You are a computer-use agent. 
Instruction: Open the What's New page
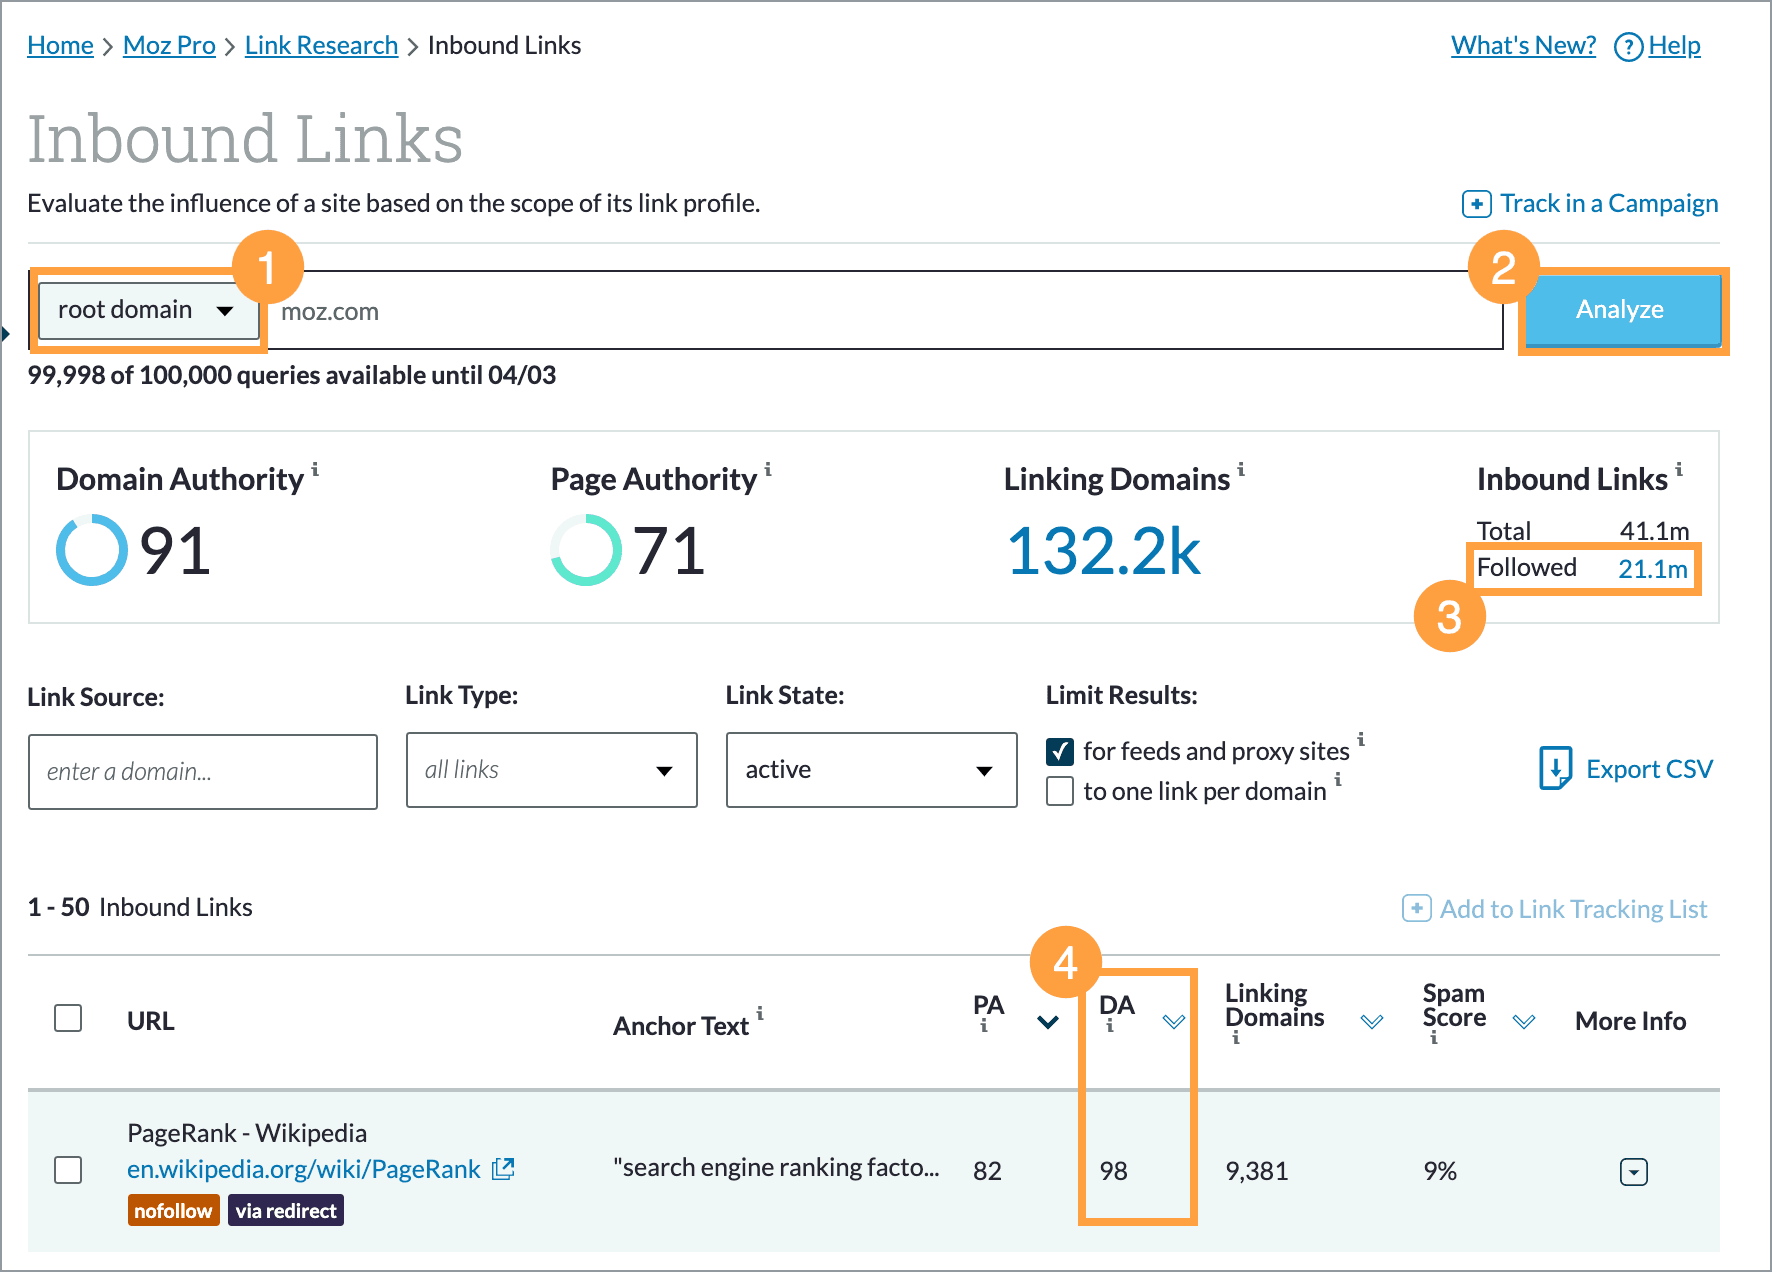click(x=1523, y=45)
